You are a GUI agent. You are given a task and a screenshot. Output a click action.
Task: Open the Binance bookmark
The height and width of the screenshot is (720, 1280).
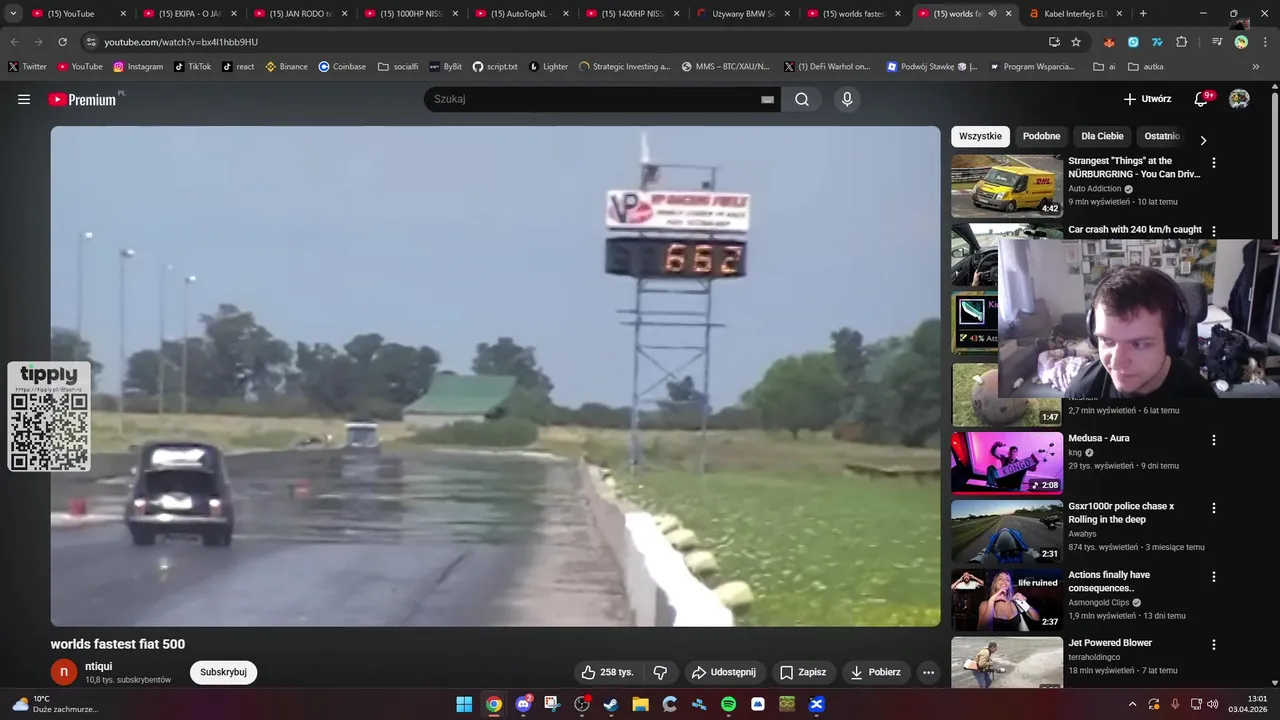coord(286,67)
